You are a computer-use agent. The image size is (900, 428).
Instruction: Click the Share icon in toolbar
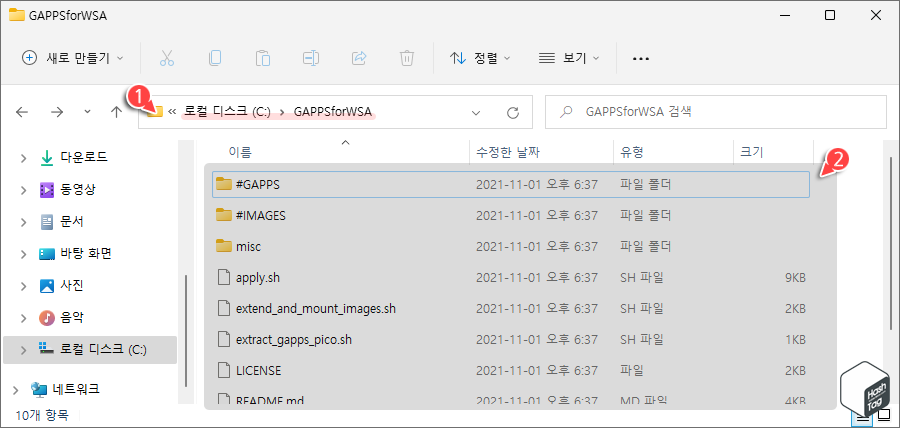(359, 58)
